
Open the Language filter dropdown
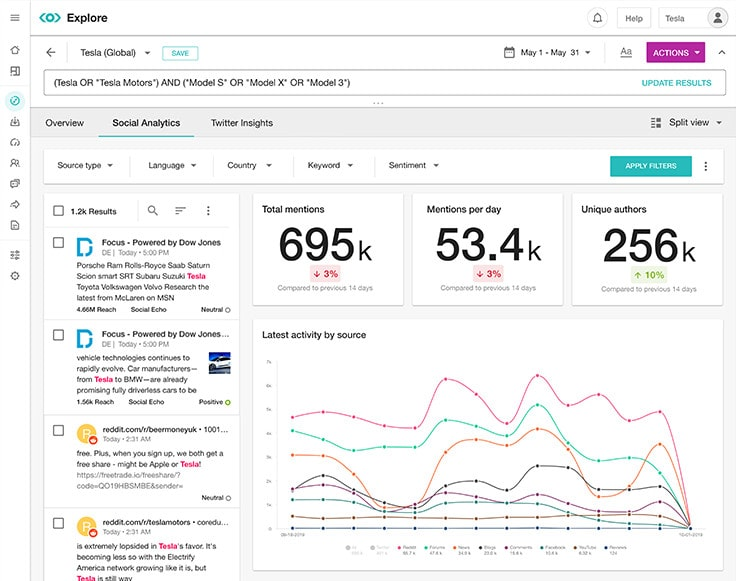tap(172, 165)
